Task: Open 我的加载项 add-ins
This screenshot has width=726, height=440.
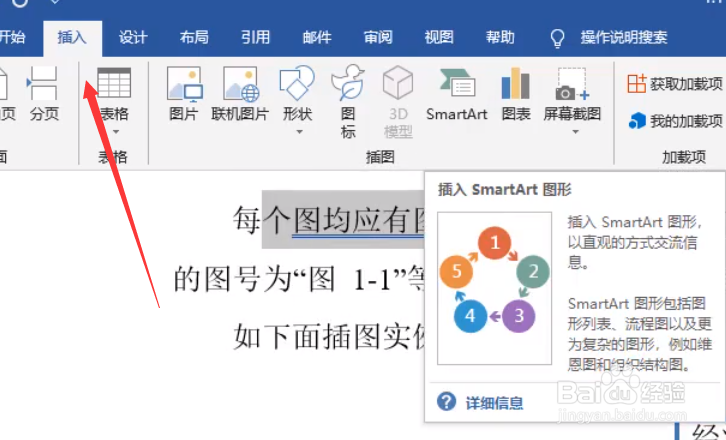Action: [676, 121]
